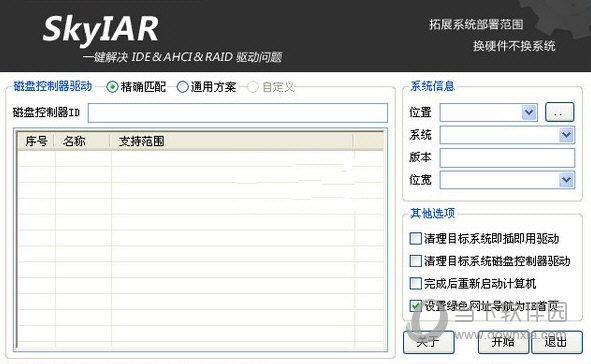Click the 关于 button
This screenshot has height=364, width=591.
click(429, 342)
